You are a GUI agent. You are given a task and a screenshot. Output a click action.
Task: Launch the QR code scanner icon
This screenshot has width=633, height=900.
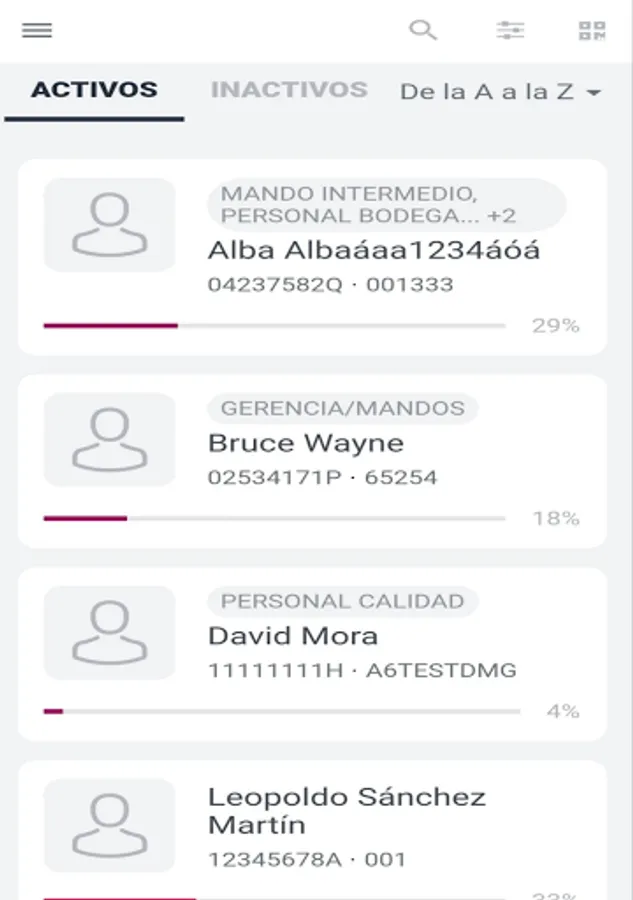[x=592, y=30]
